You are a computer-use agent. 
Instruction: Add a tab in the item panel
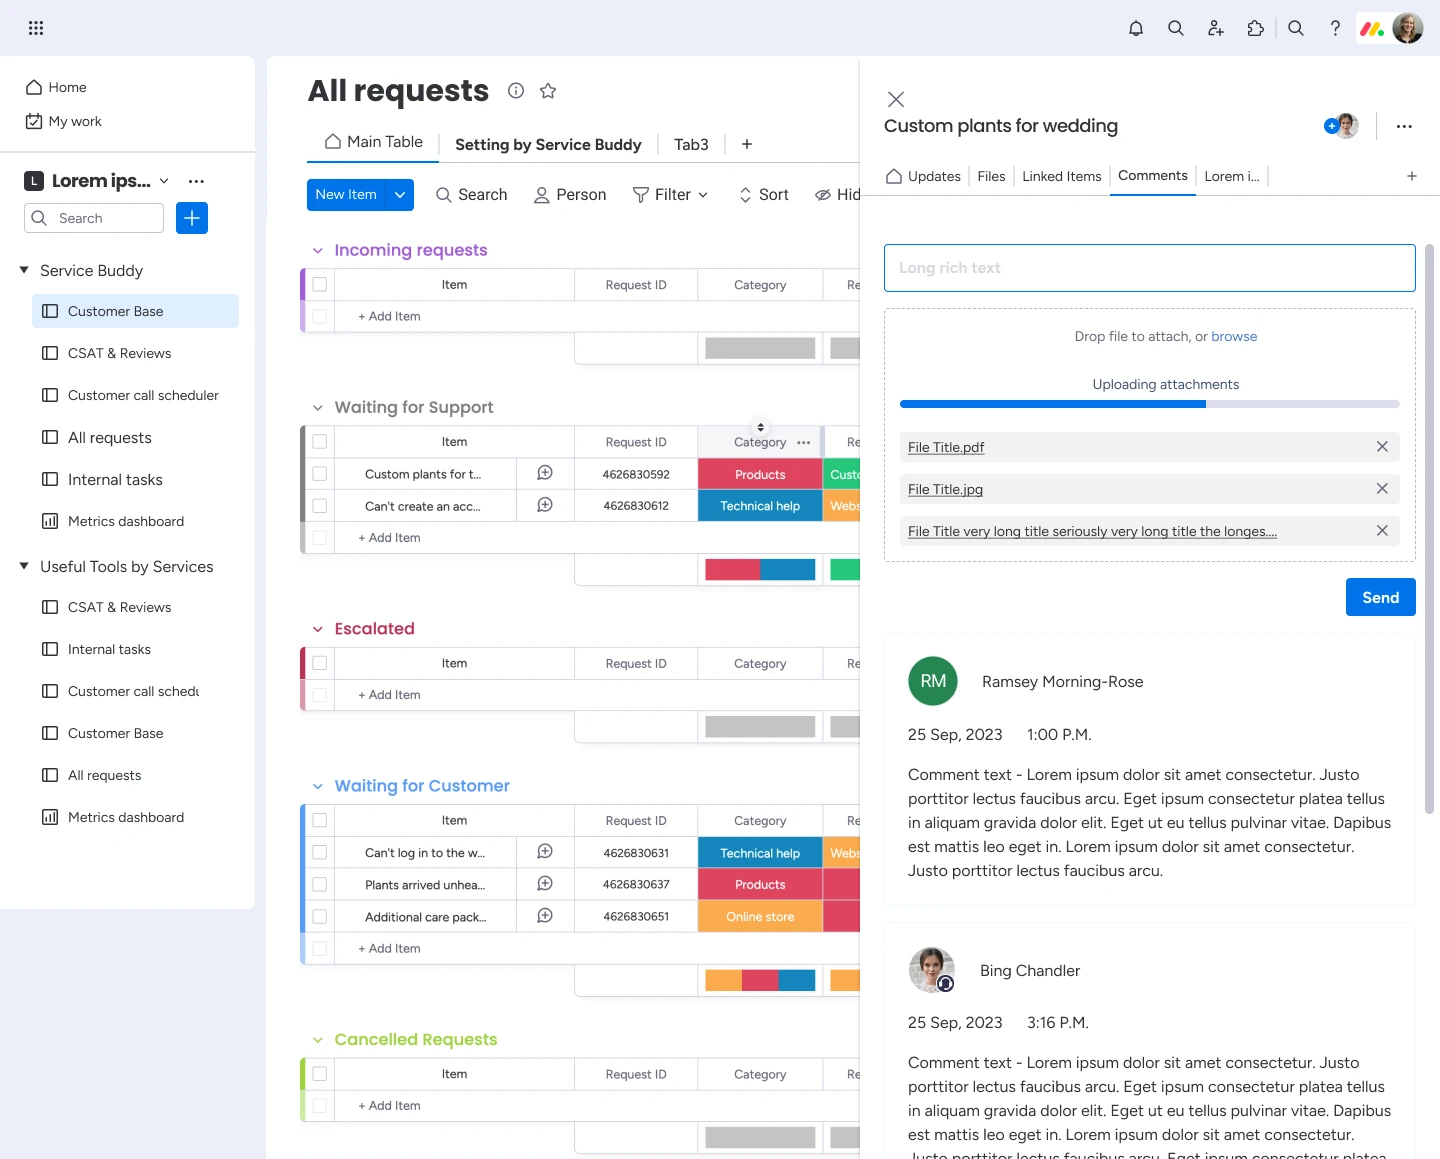(1412, 176)
